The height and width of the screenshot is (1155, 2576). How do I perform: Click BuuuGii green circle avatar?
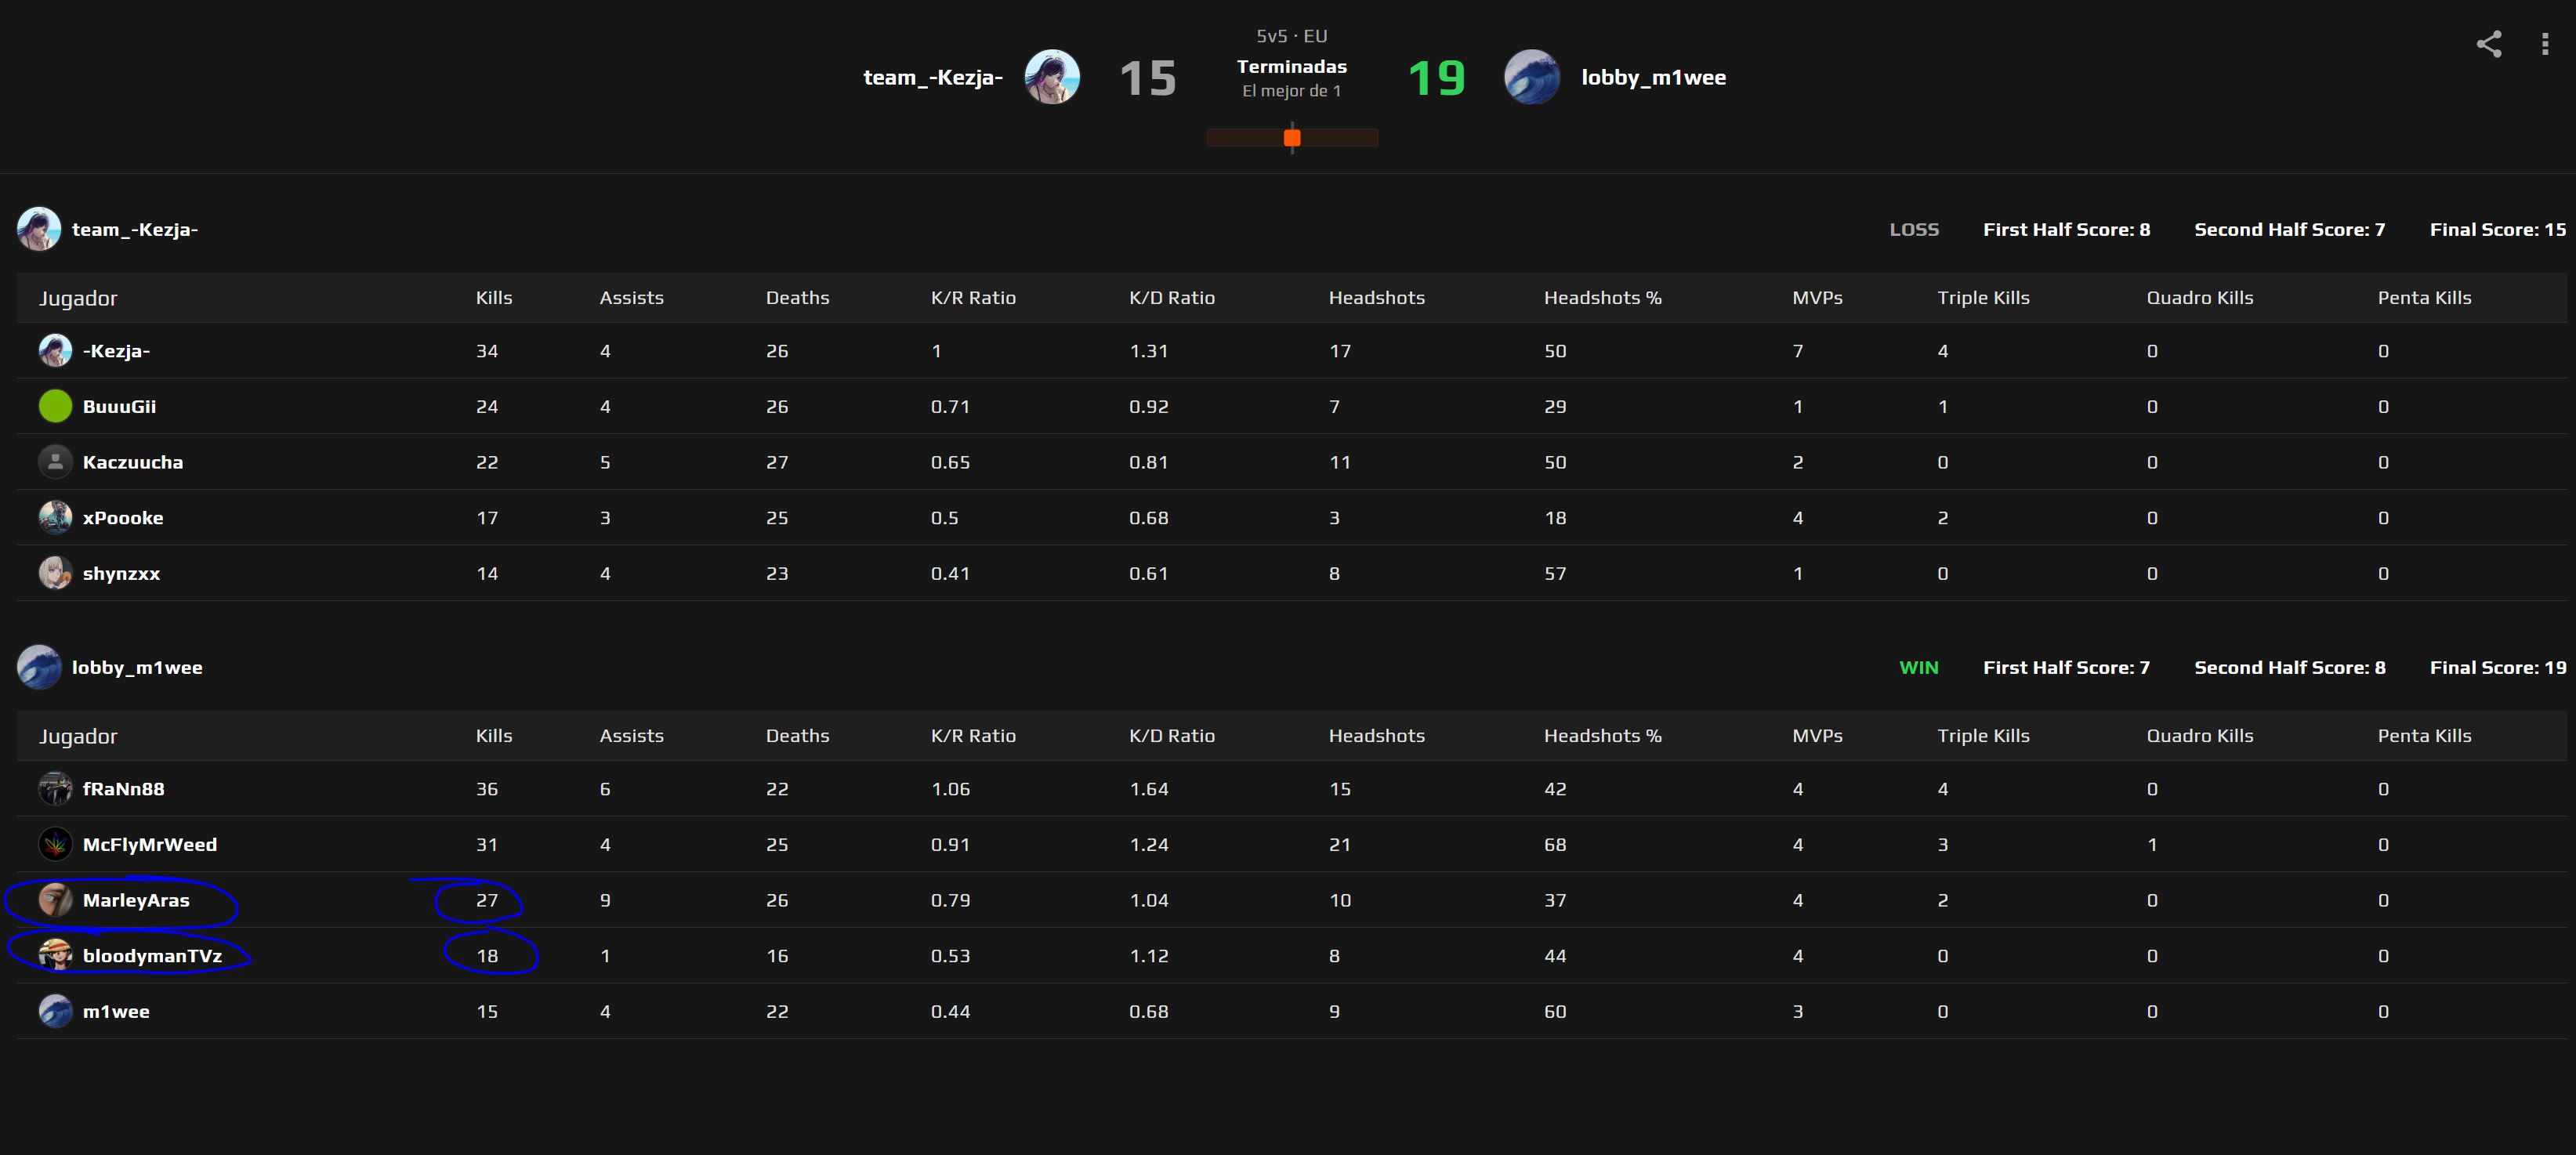tap(55, 406)
